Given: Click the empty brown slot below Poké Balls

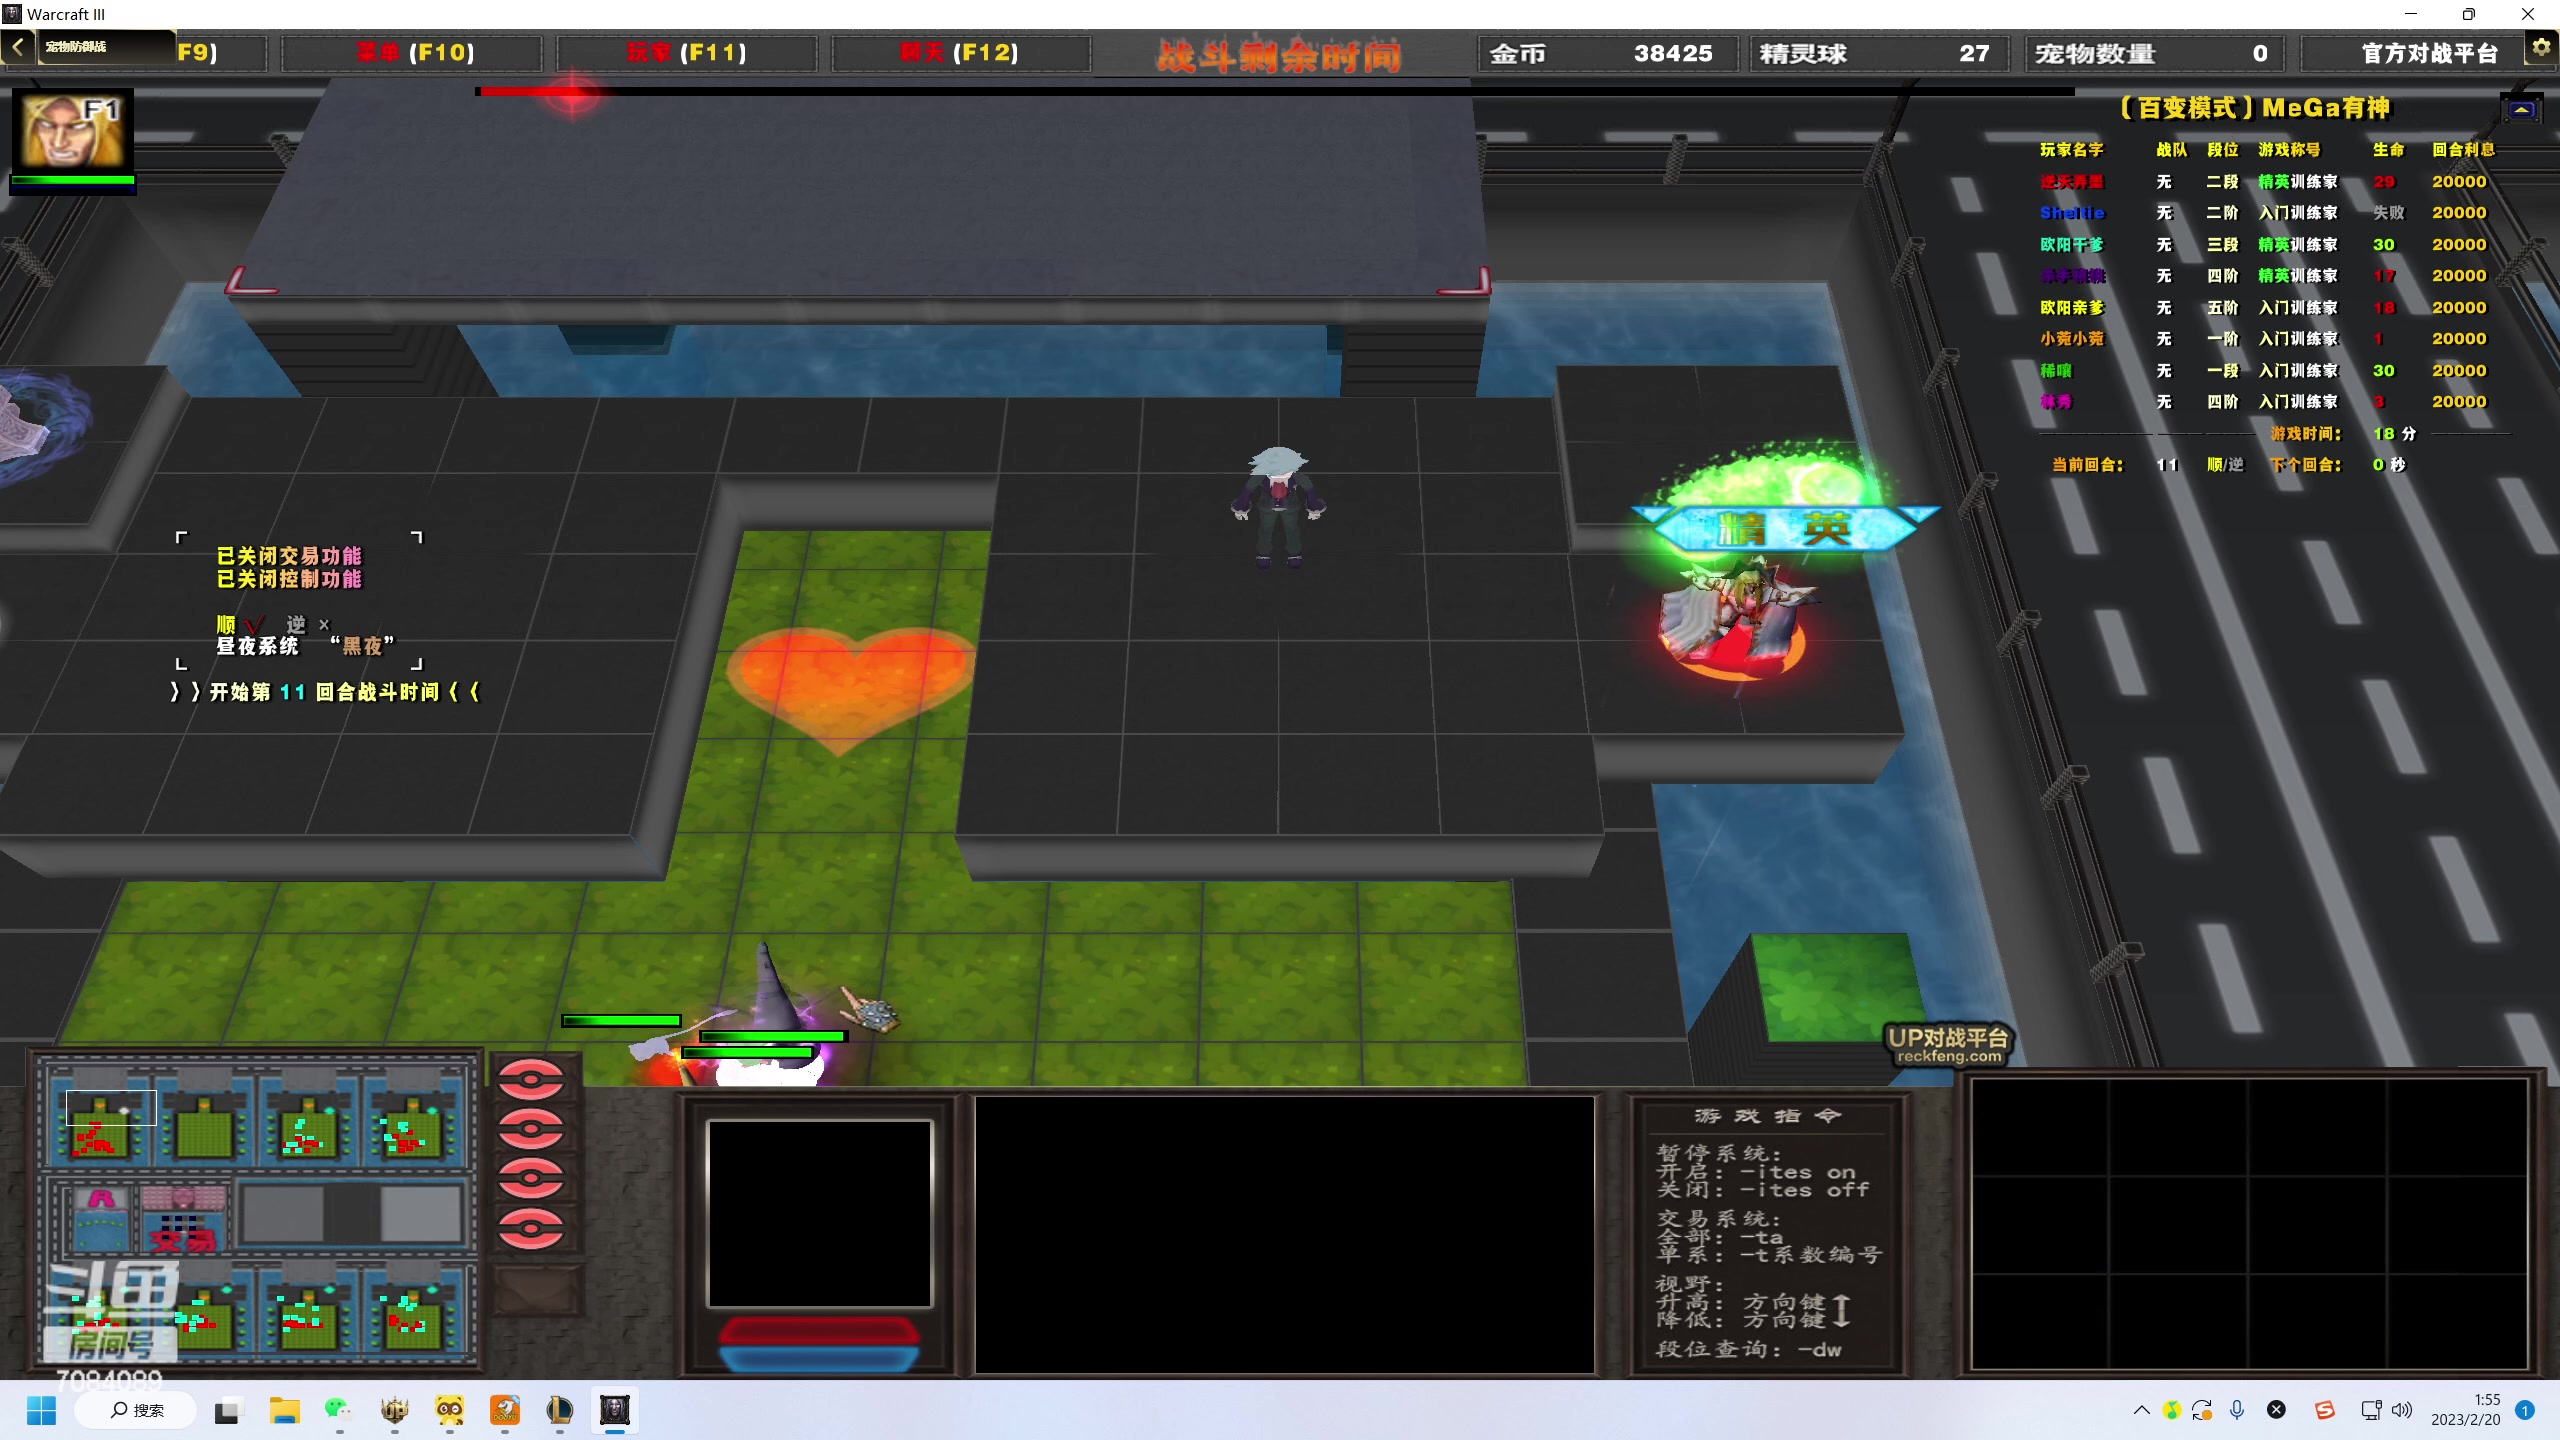Looking at the screenshot, I should click(537, 1289).
